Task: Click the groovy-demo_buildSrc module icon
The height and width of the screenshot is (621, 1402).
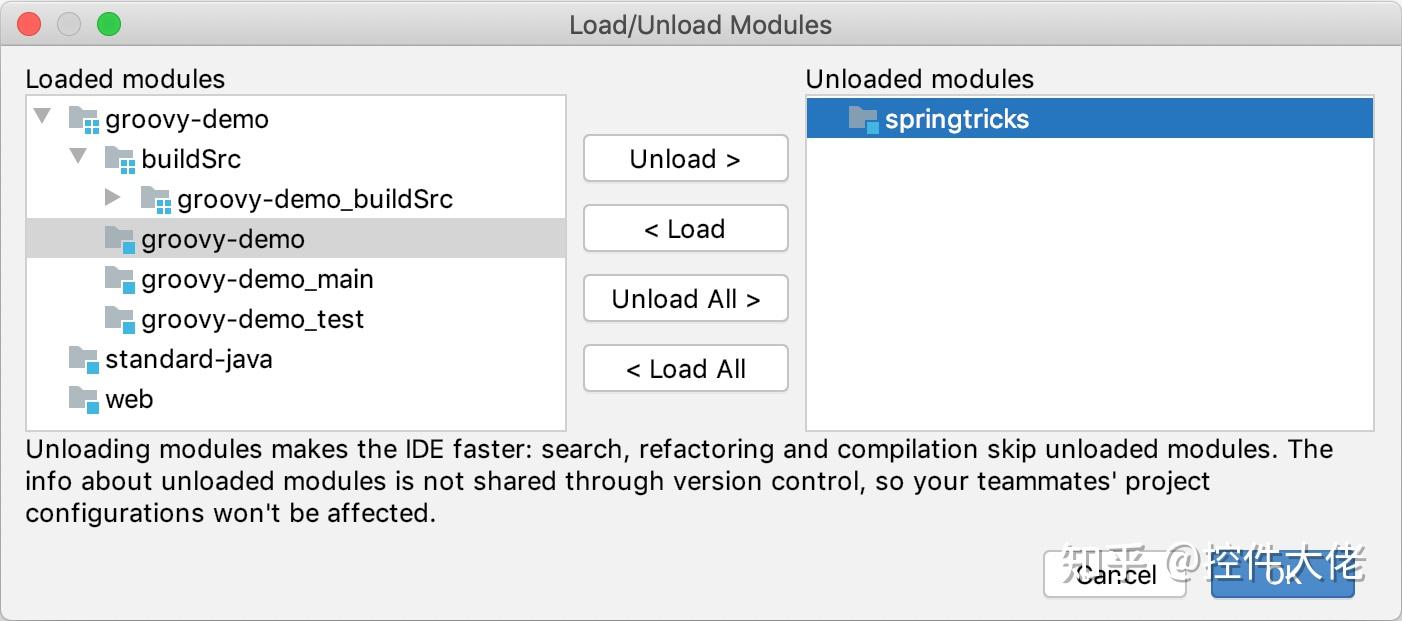Action: (158, 198)
